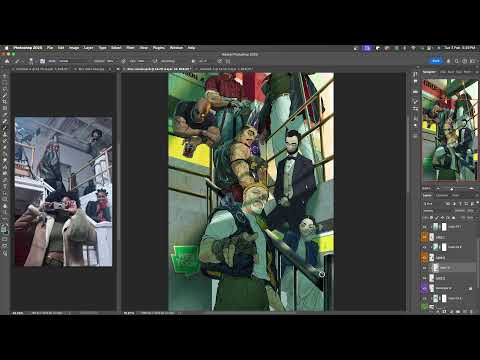This screenshot has width=480, height=360.
Task: Select the Move tool in the toolbar
Action: pos(5,76)
